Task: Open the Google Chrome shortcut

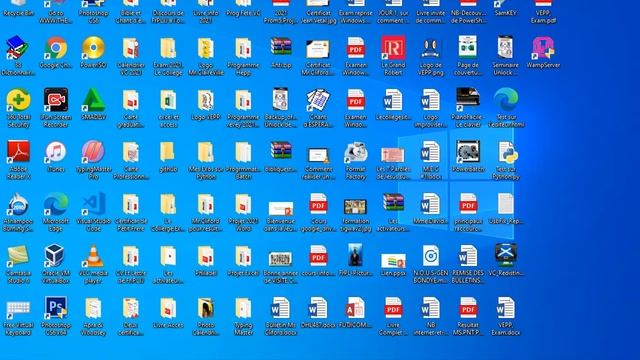Action: pos(56,48)
